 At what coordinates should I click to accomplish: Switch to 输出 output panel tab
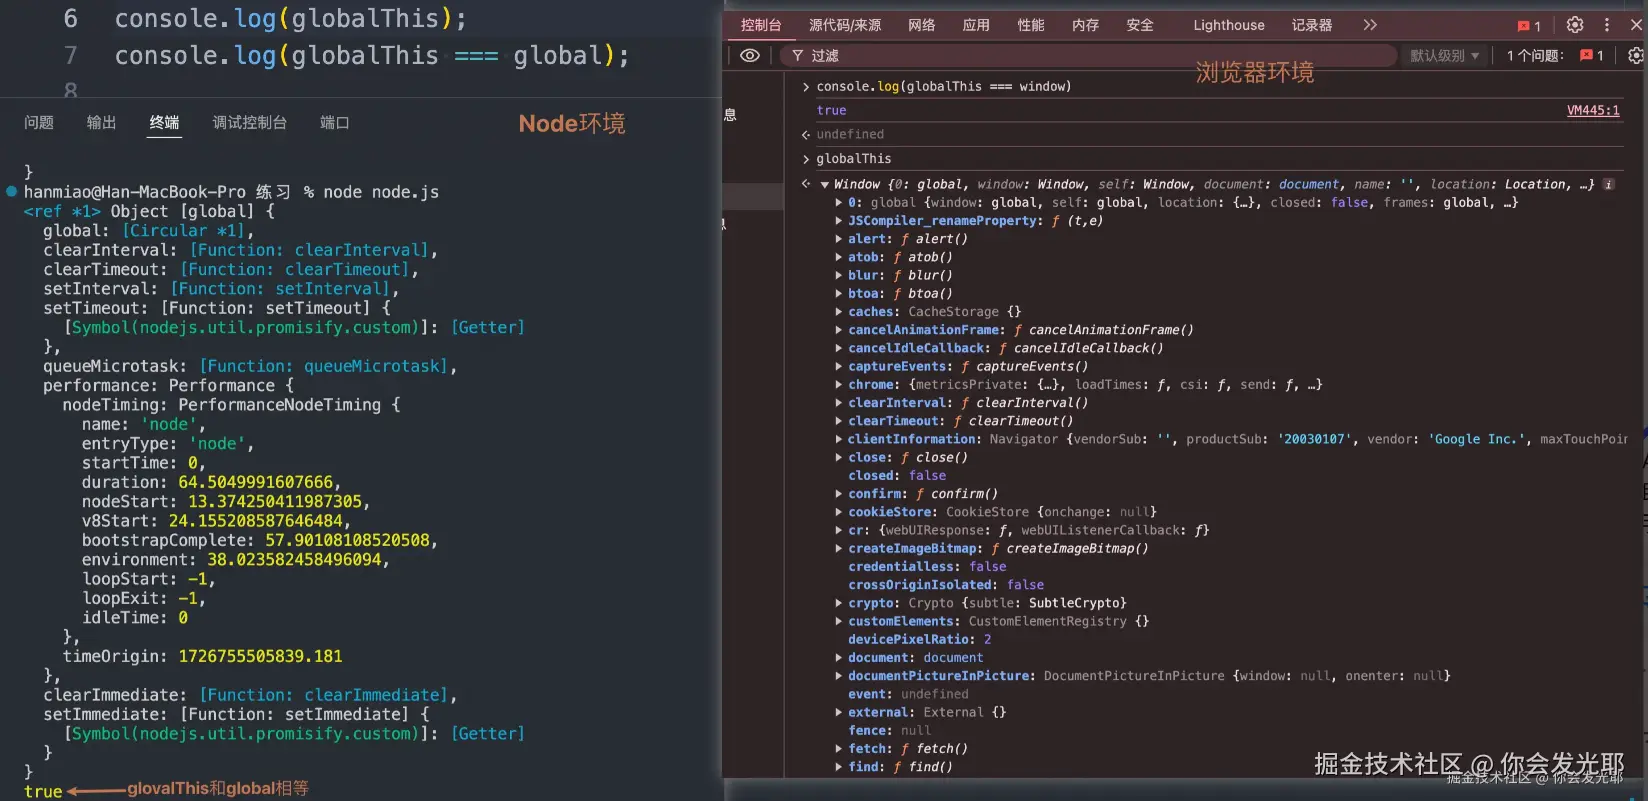click(x=102, y=123)
